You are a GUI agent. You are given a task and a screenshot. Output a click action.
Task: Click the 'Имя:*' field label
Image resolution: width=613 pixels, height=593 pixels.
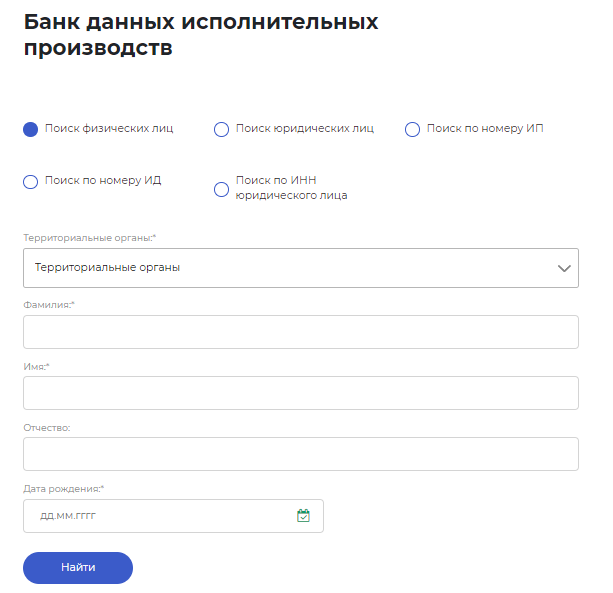pos(36,366)
